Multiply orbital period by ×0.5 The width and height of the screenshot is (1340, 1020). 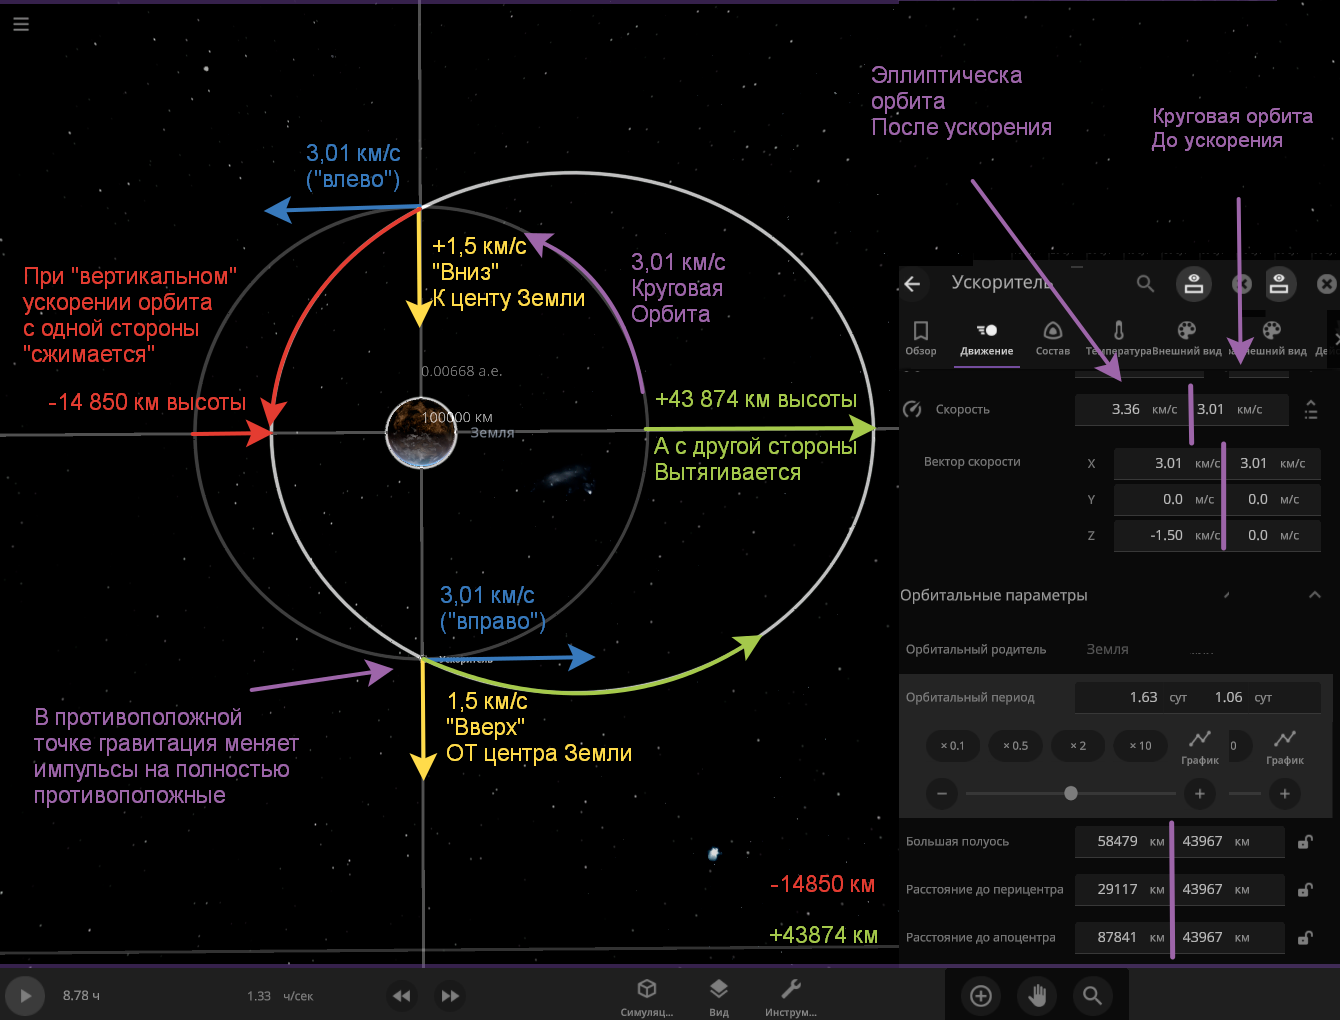[1015, 746]
